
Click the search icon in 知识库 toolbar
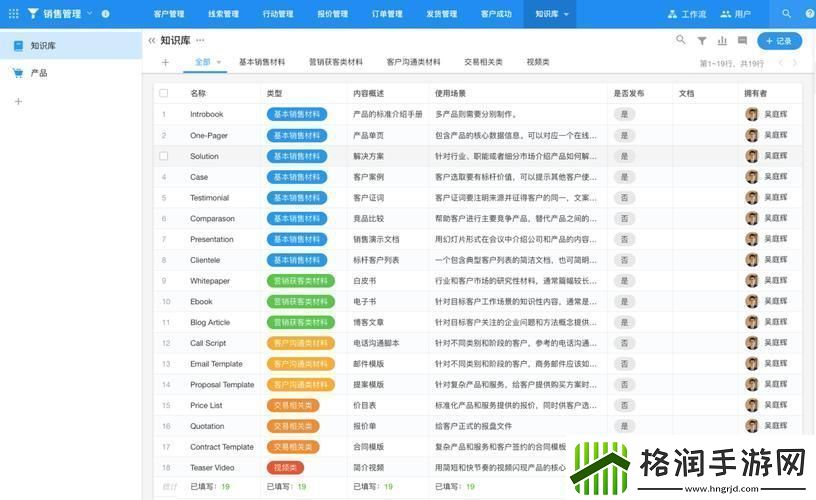(x=681, y=41)
